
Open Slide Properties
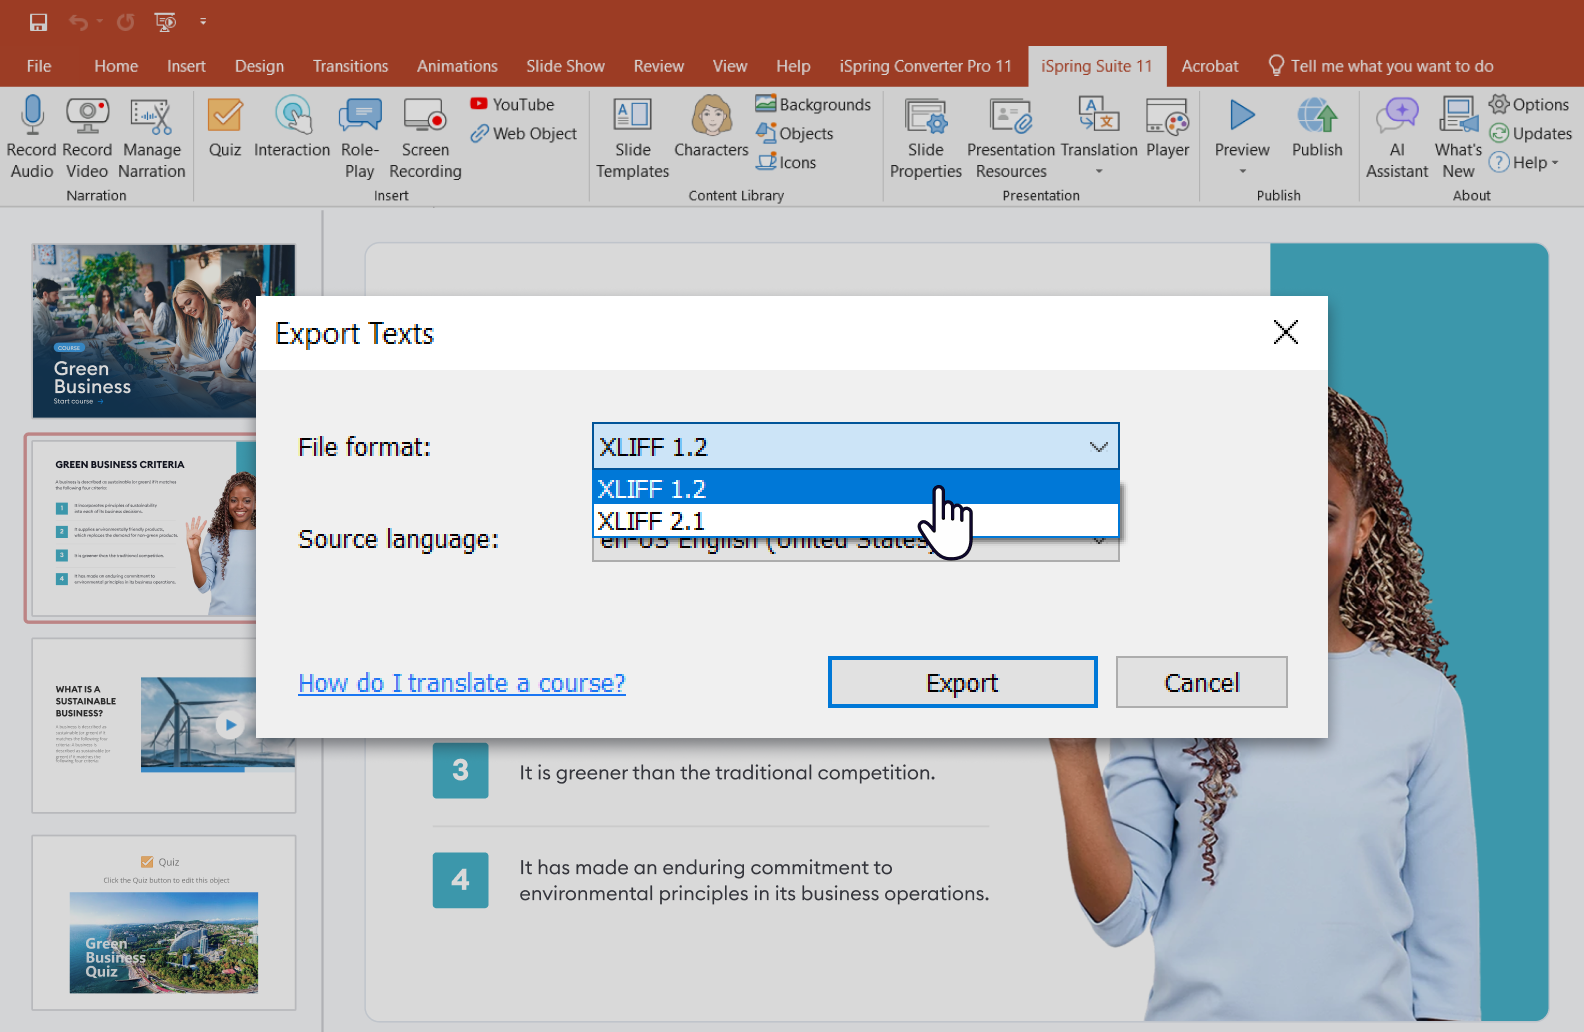pos(926,136)
